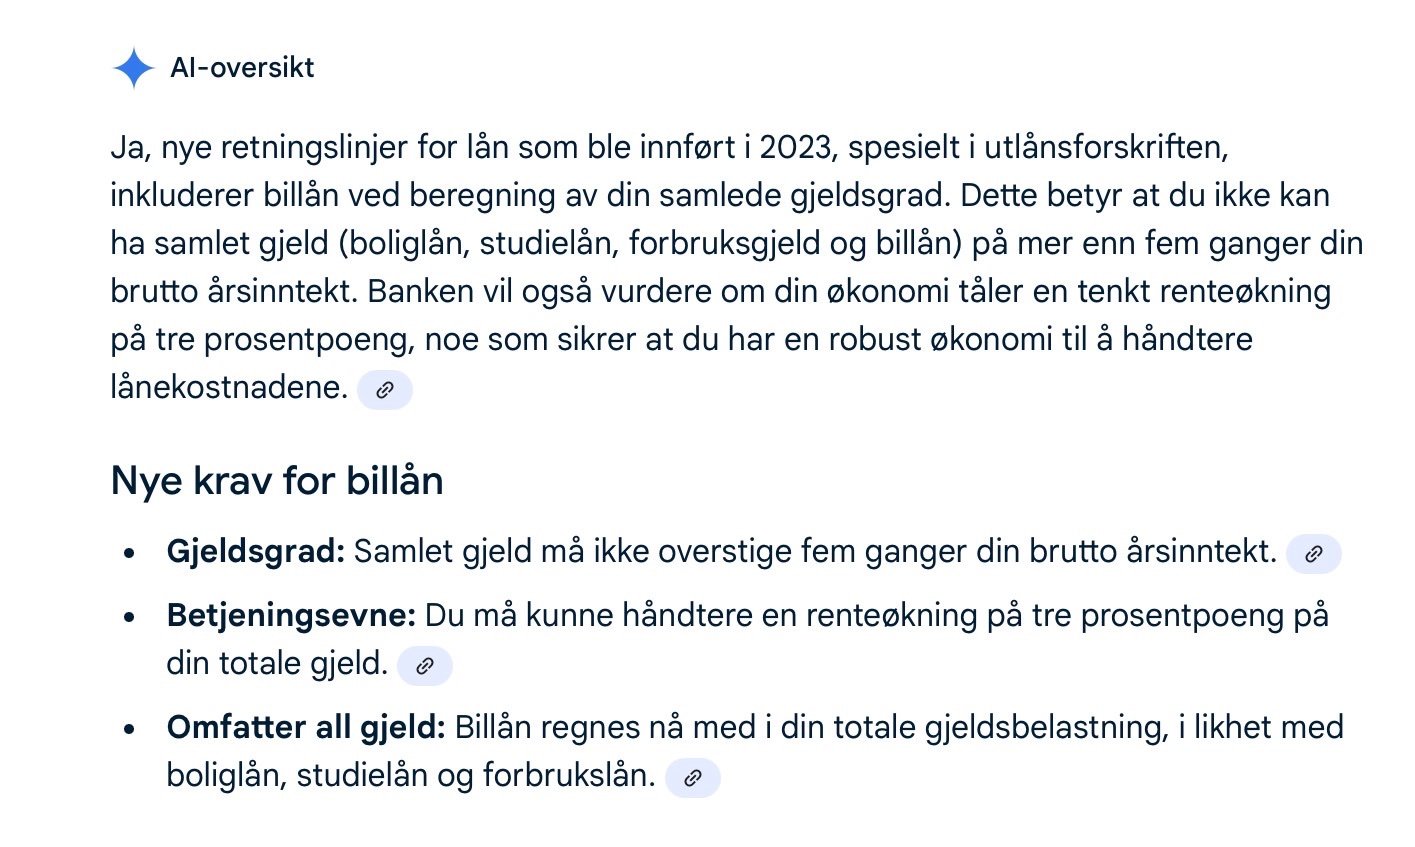The image size is (1415, 847).
Task: Click the bullet dot before Gjeldsgrad
Action: (129, 553)
